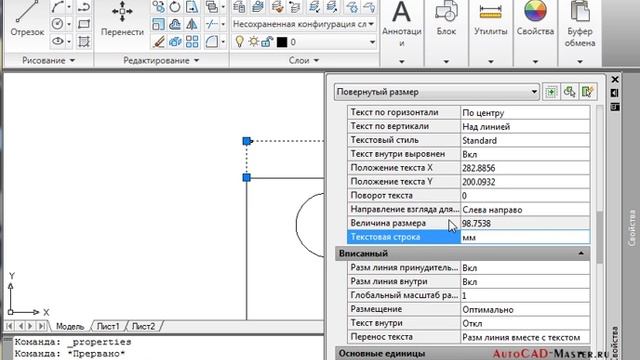Select the Отрезок line tool

27,18
